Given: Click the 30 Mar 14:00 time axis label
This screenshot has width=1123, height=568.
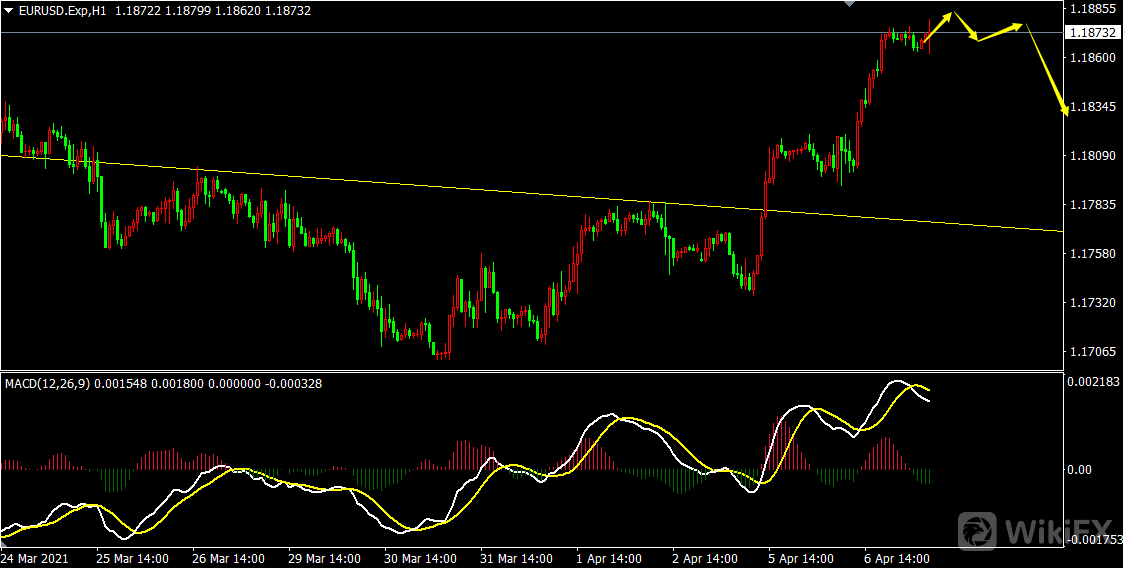Looking at the screenshot, I should click(x=421, y=559).
